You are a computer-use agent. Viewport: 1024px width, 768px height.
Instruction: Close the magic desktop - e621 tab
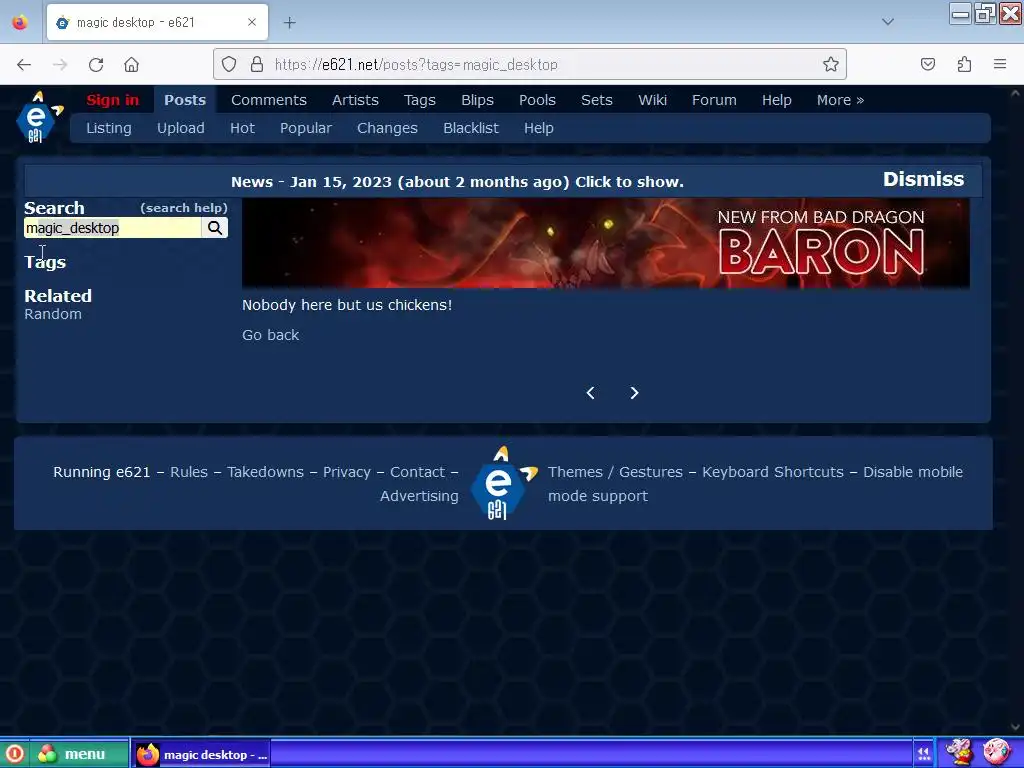coord(252,22)
